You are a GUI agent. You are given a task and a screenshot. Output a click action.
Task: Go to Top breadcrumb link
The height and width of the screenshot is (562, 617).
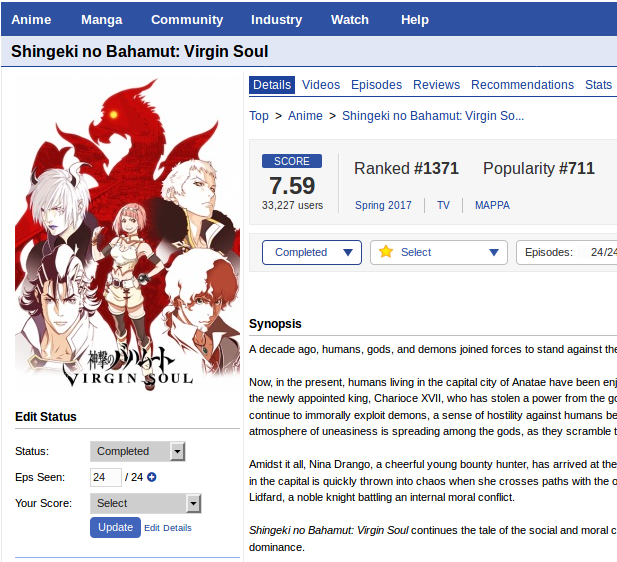tap(259, 116)
